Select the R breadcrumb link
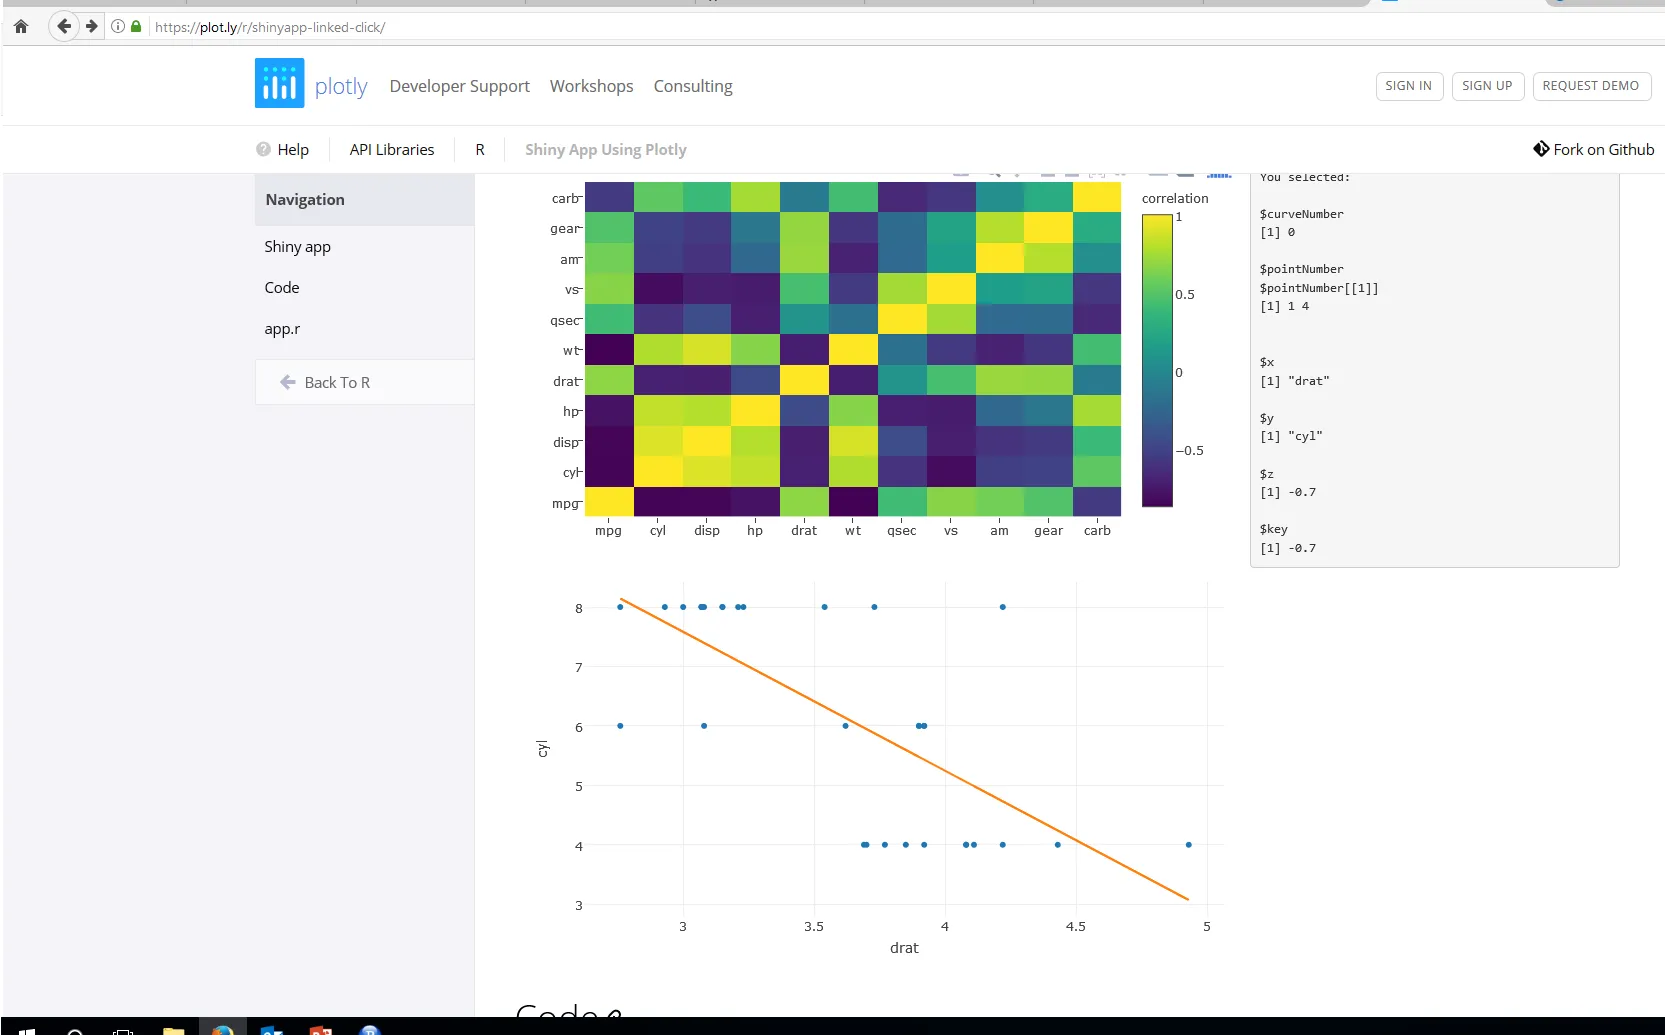Viewport: 1665px width, 1035px height. [x=480, y=149]
